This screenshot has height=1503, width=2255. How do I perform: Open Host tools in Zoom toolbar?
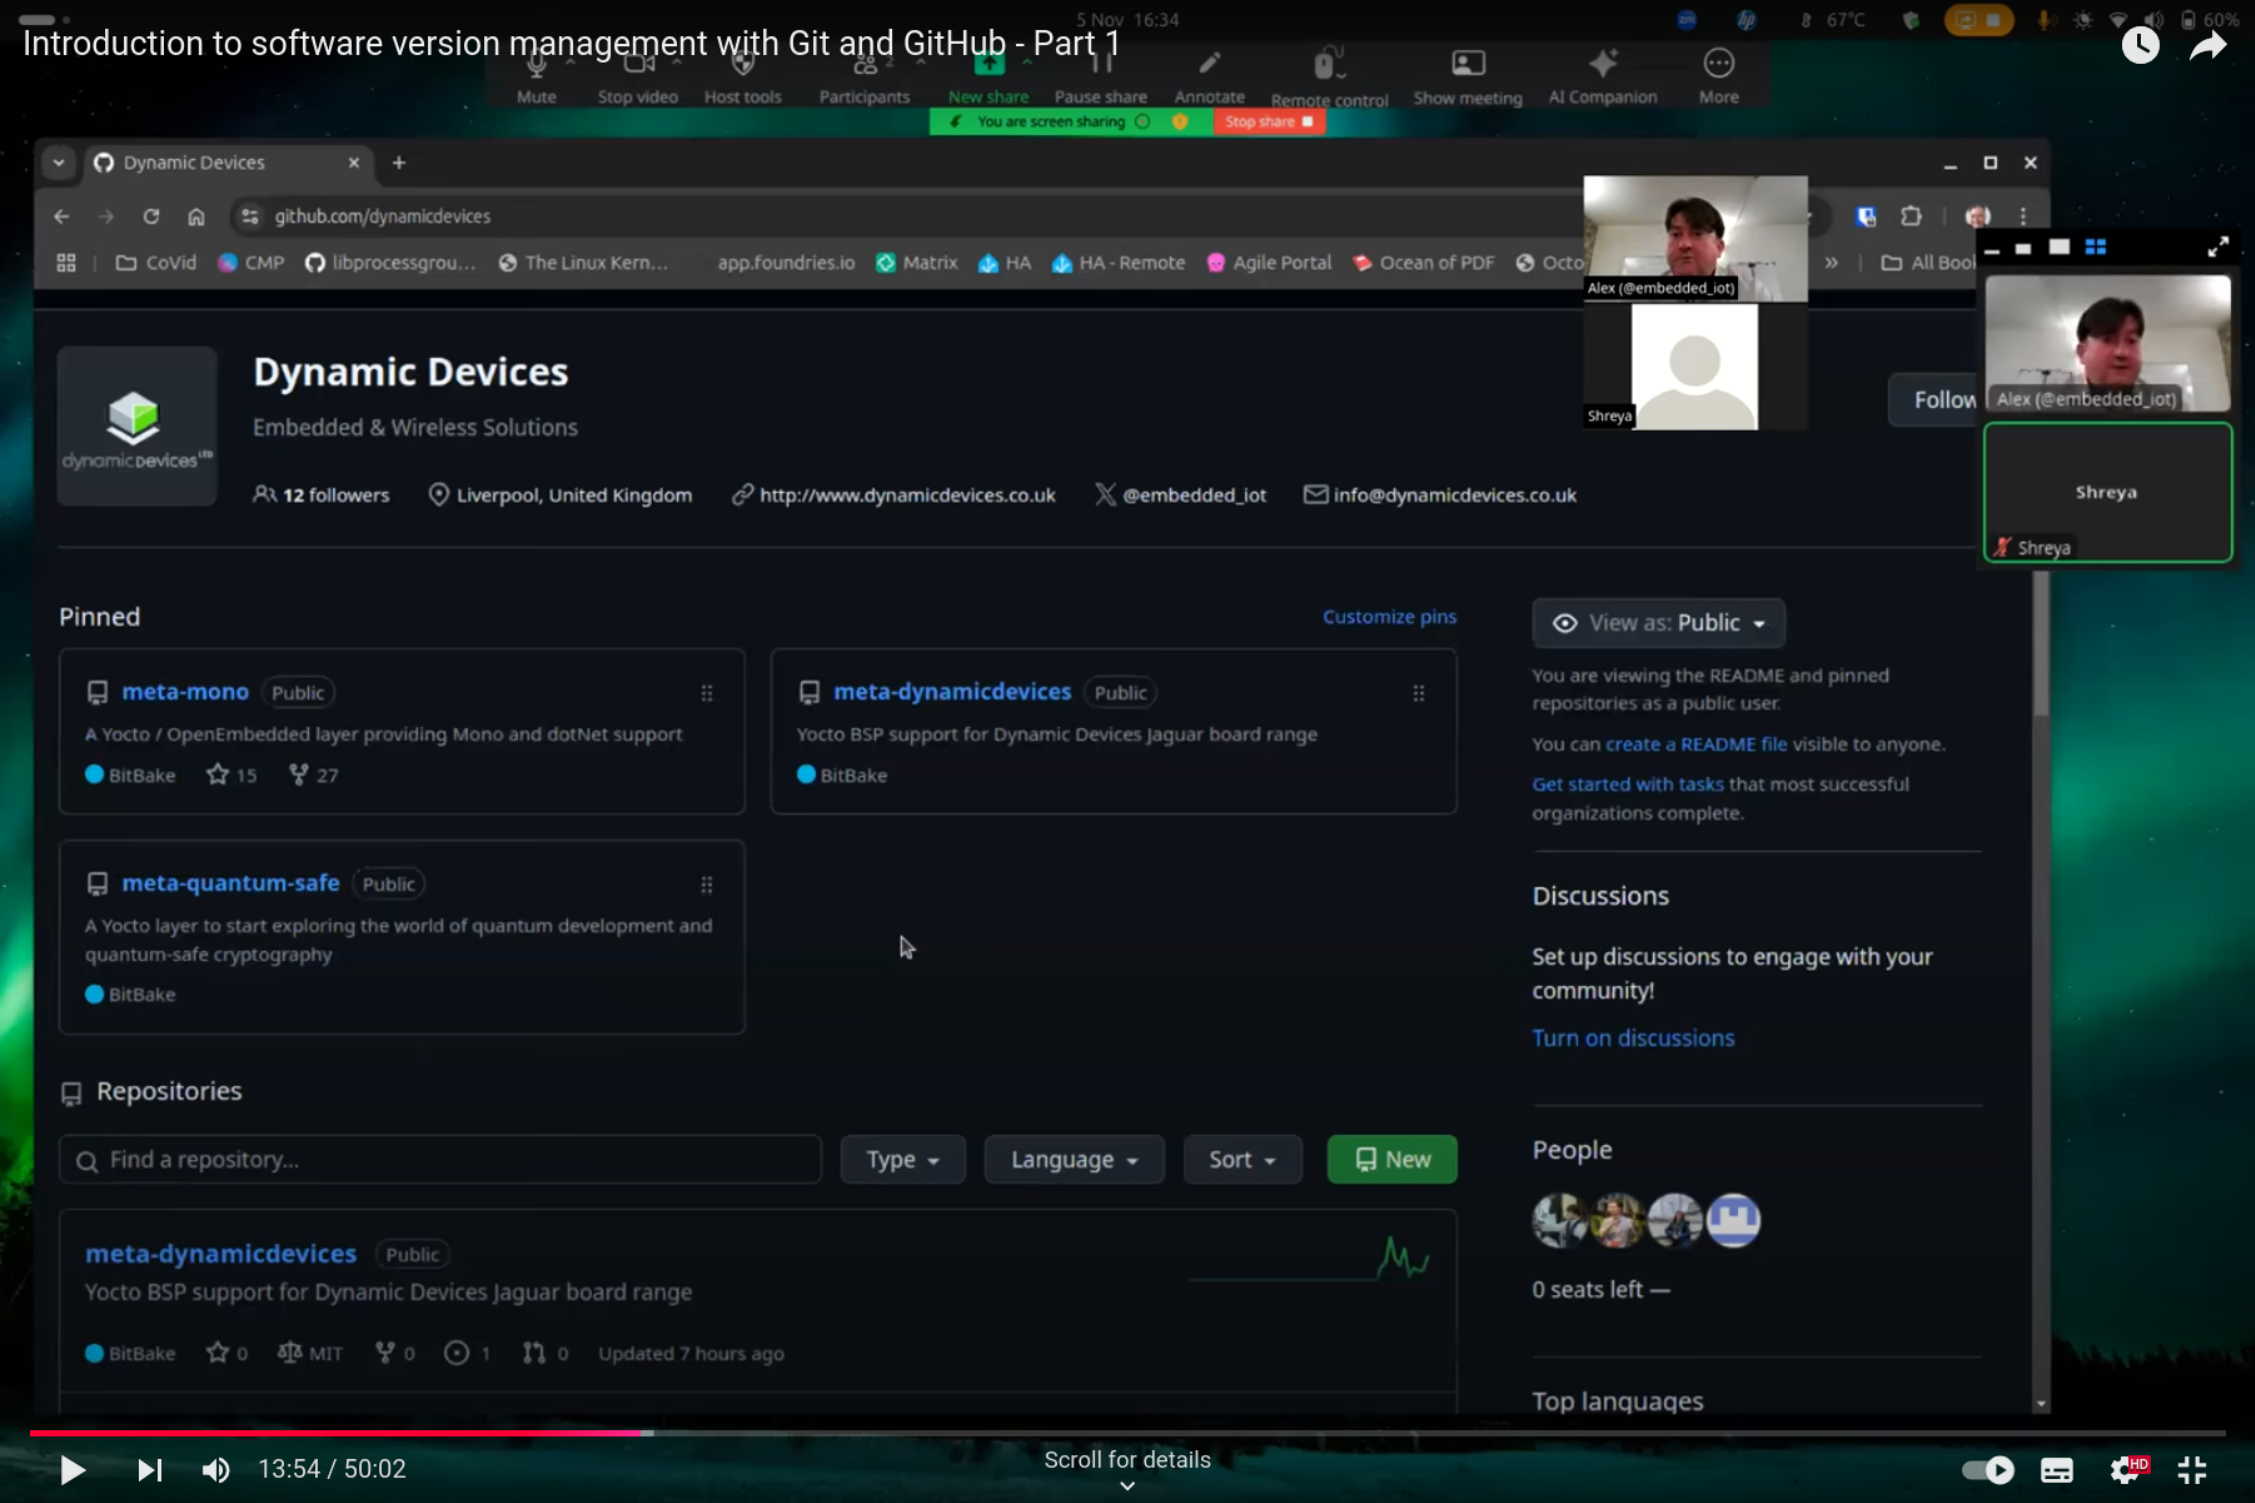click(742, 77)
